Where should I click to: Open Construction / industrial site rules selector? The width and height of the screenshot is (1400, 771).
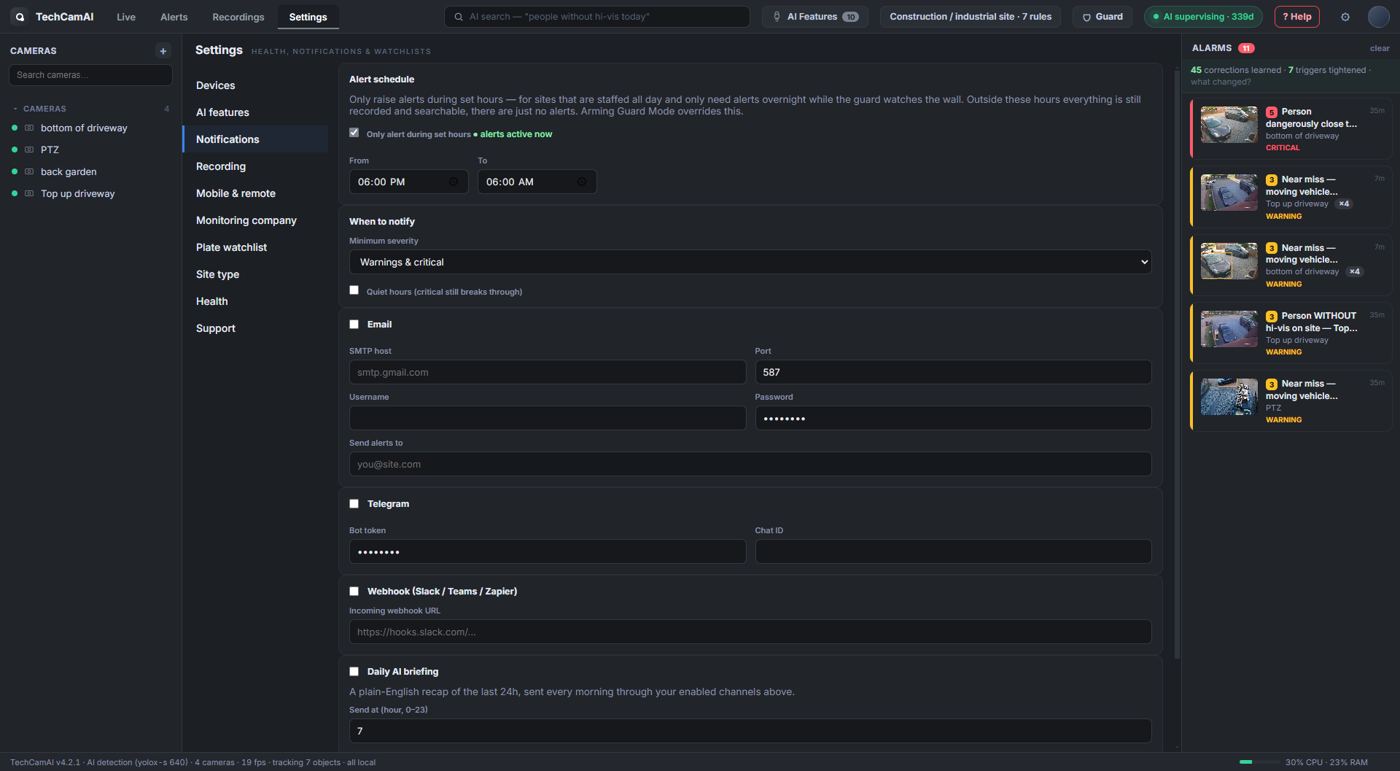(970, 17)
